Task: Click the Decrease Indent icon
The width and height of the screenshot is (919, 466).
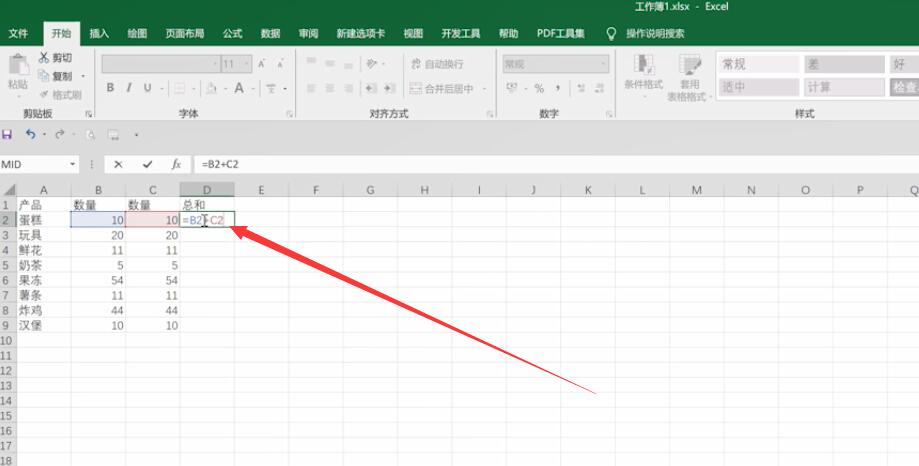Action: click(x=370, y=89)
